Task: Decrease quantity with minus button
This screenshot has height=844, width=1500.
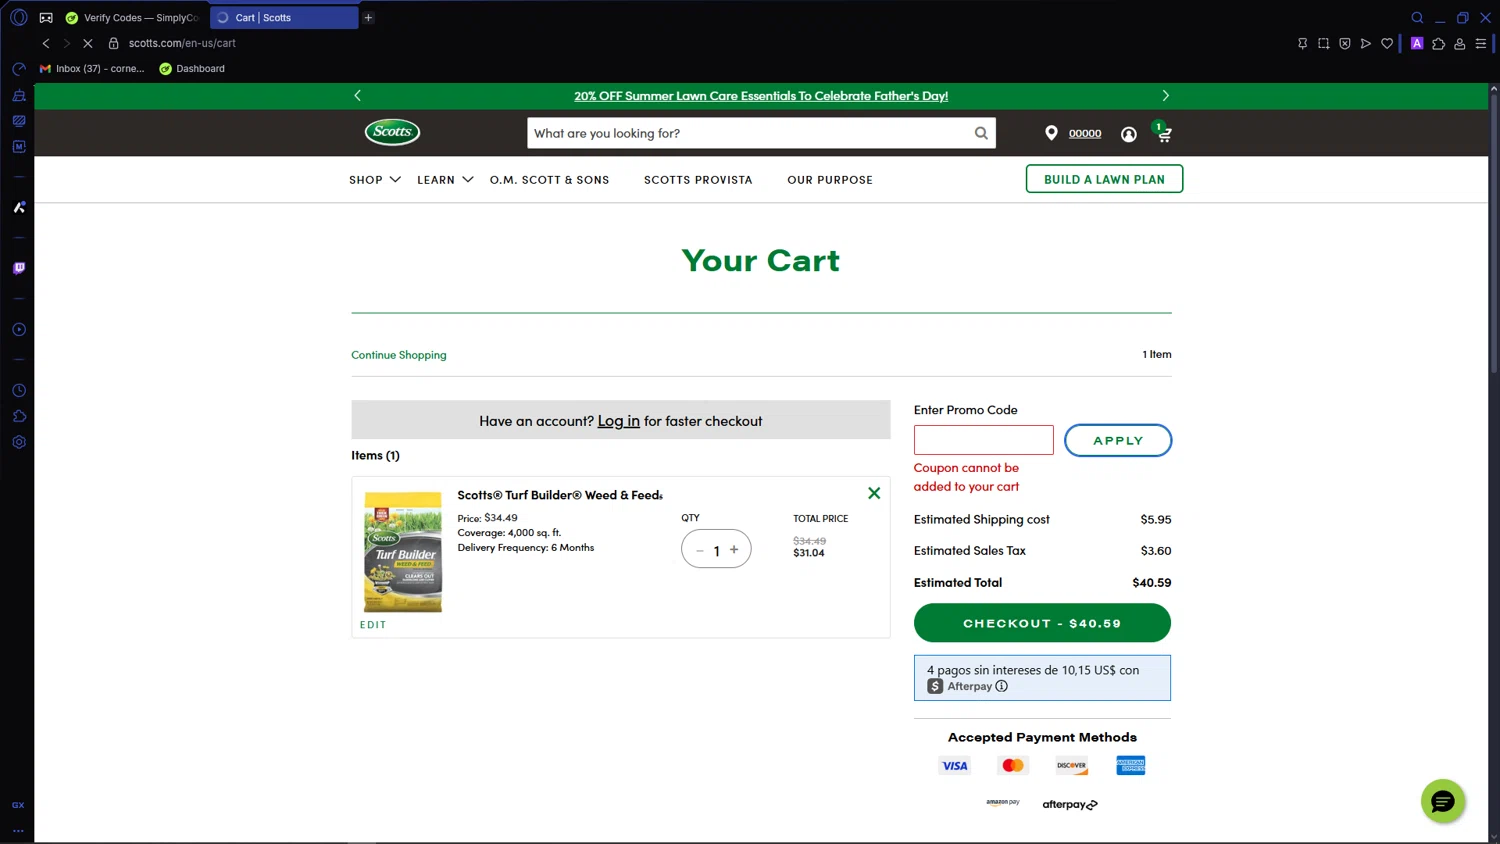Action: coord(700,550)
